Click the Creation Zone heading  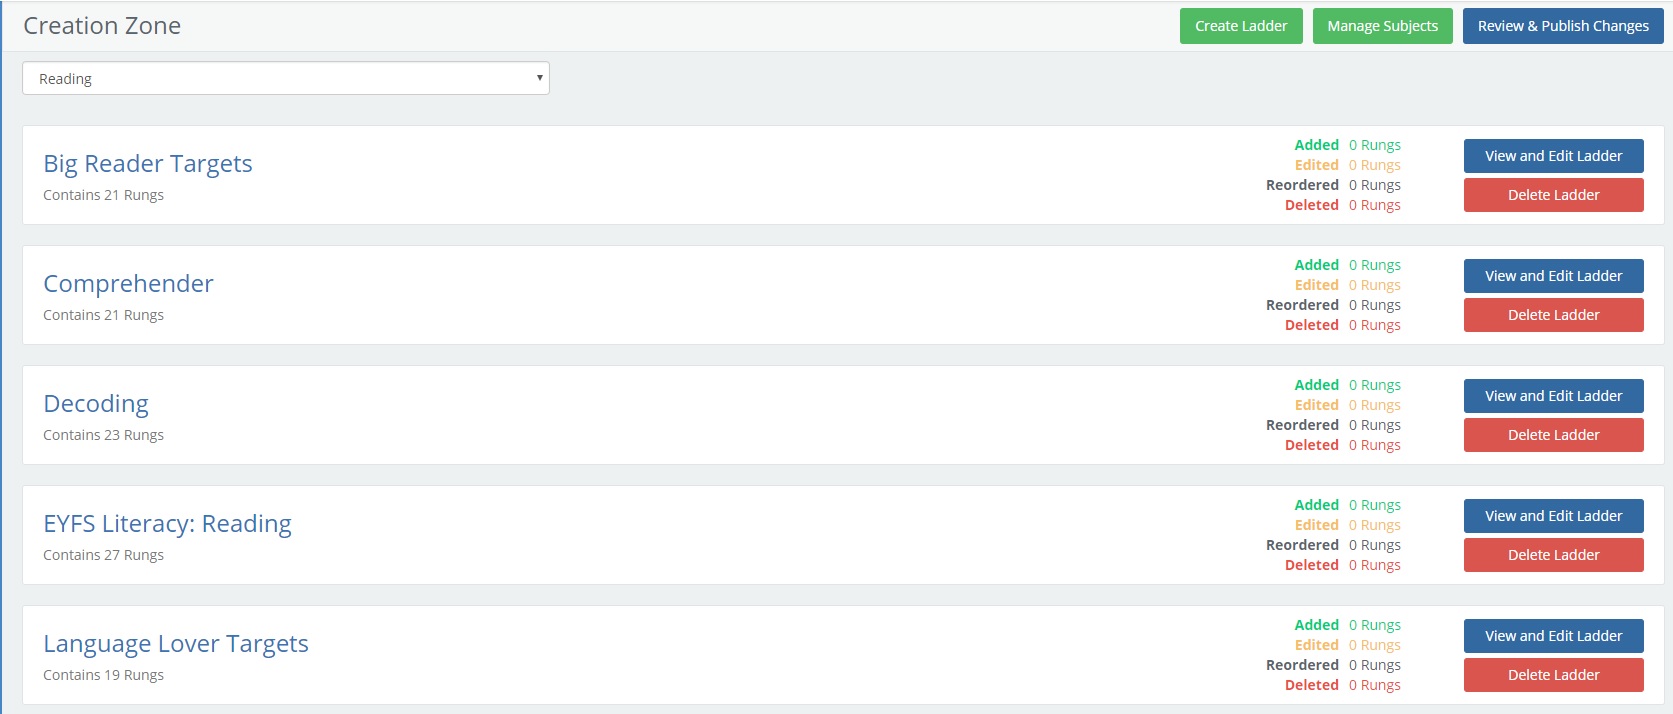coord(101,25)
